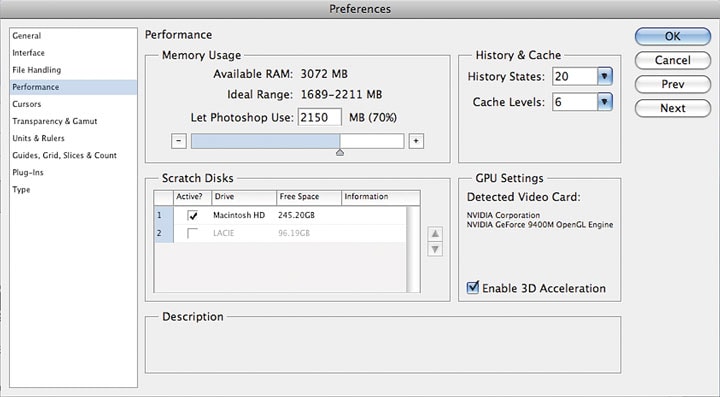Screen dimensions: 720x397
Task: Click the Cancel button
Action: tap(673, 60)
